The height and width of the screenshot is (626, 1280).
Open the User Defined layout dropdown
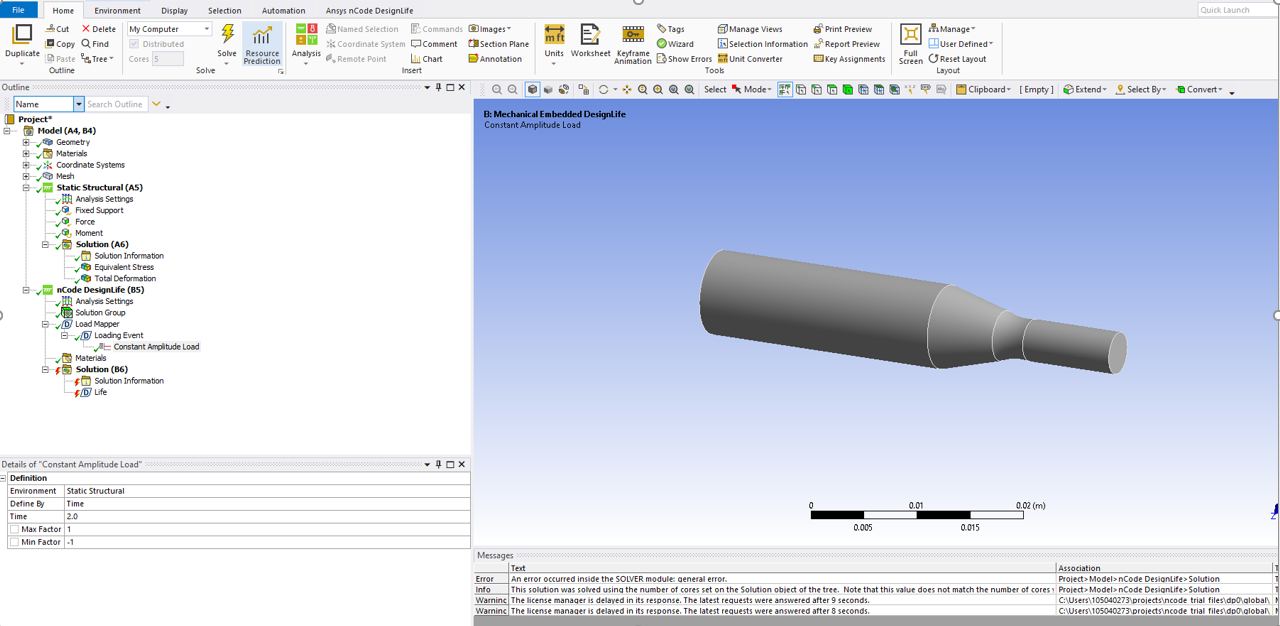(x=960, y=44)
